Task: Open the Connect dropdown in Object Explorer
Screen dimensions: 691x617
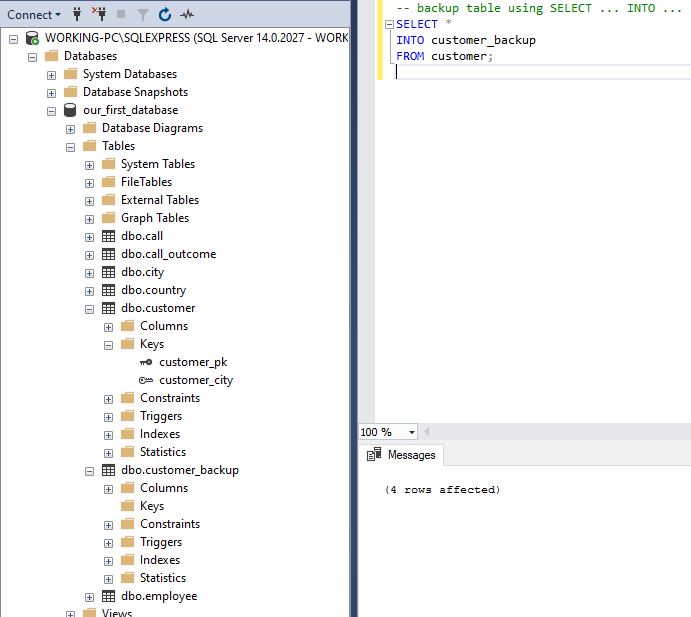Action: (x=34, y=15)
